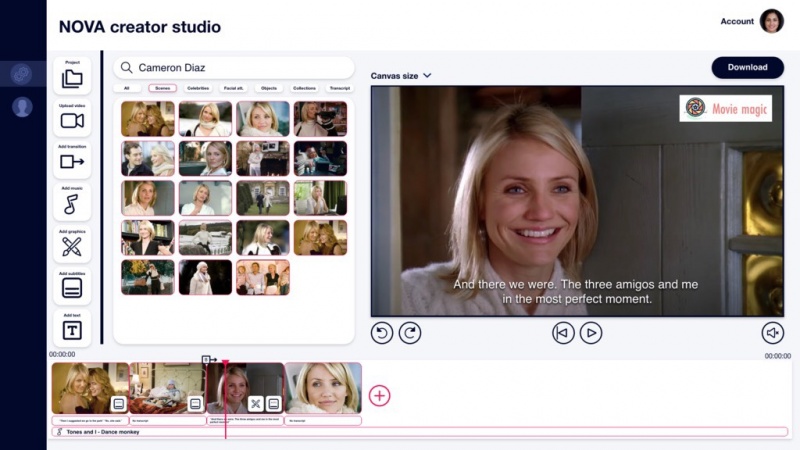Focus the search field containing Cameron Diaz
This screenshot has width=800, height=450.
tap(234, 67)
